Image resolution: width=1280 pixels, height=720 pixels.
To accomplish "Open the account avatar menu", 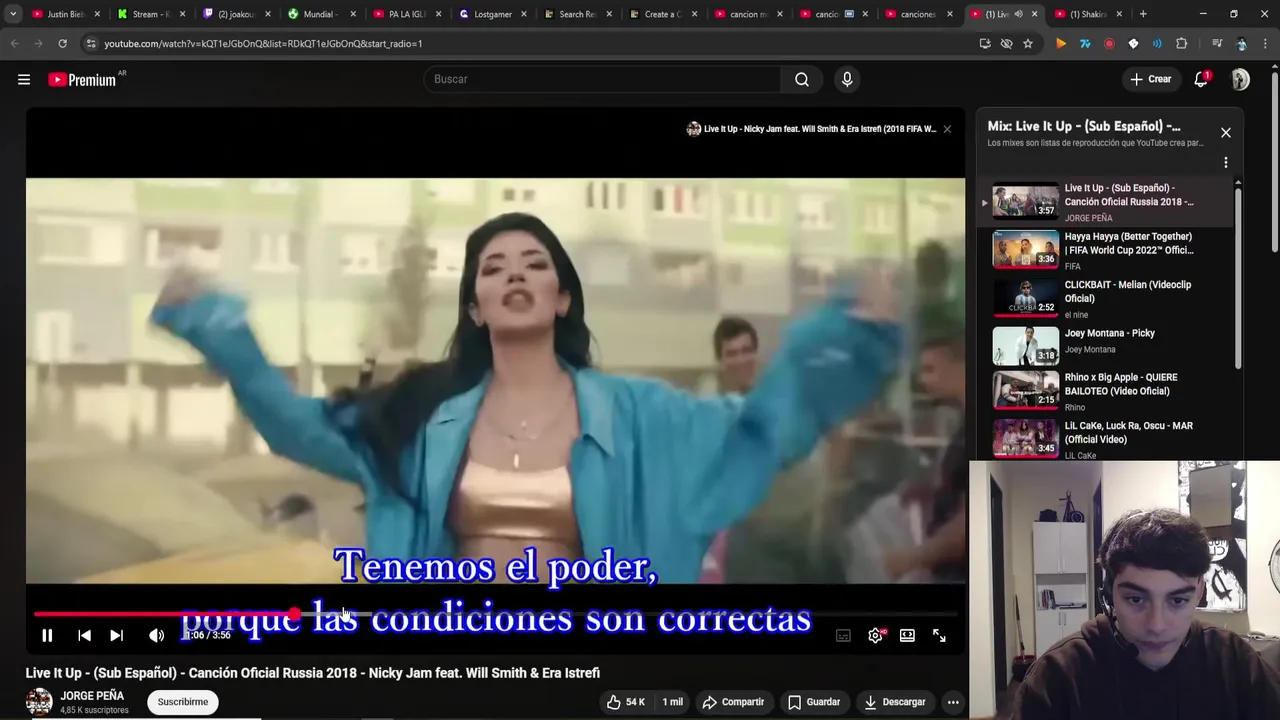I will tap(1240, 79).
